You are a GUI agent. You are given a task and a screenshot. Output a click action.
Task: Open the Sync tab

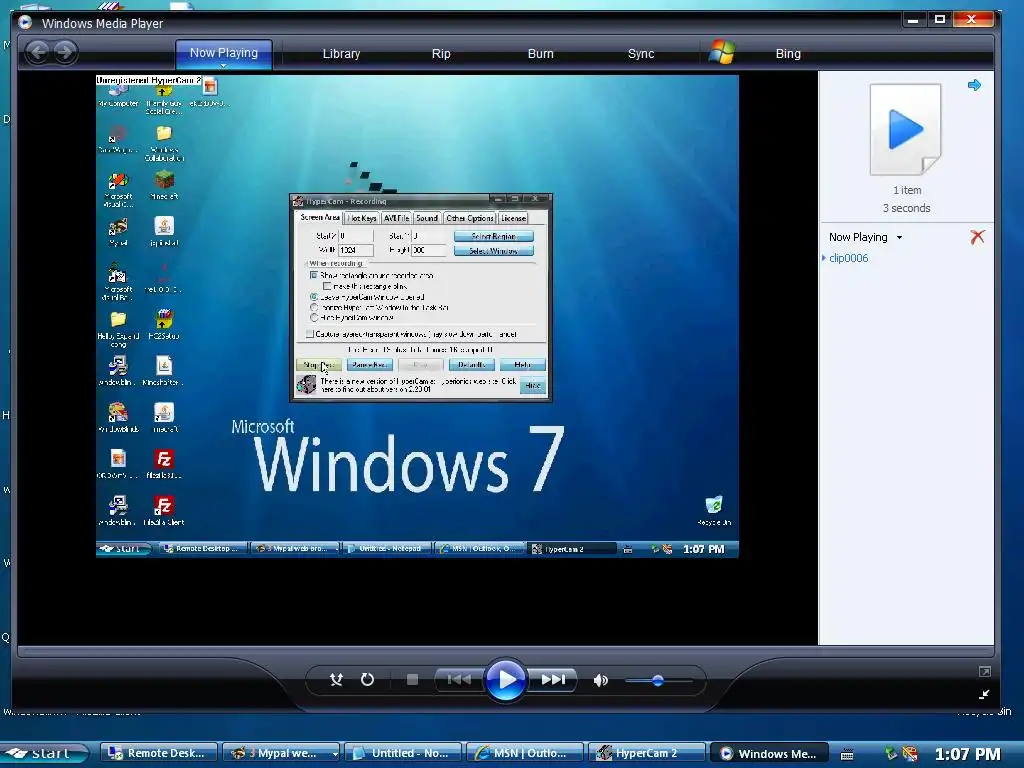pyautogui.click(x=641, y=54)
